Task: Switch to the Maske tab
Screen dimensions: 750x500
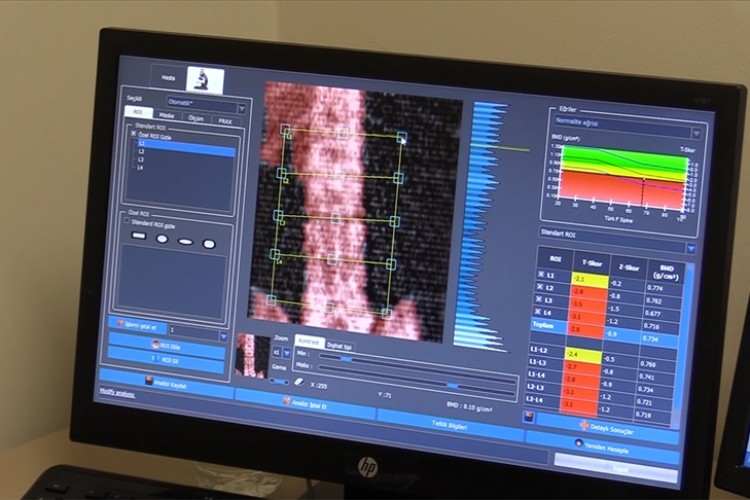Action: click(166, 115)
